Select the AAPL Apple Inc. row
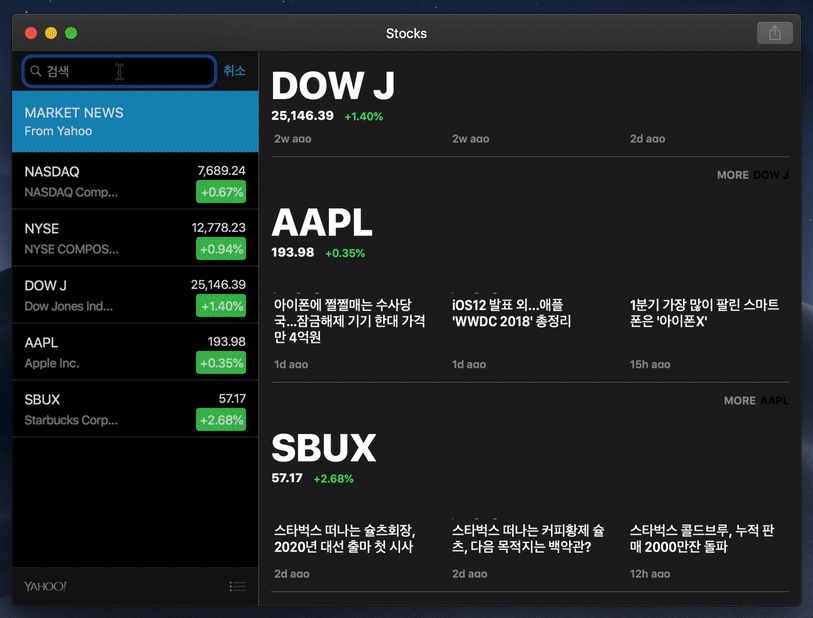 (x=135, y=352)
